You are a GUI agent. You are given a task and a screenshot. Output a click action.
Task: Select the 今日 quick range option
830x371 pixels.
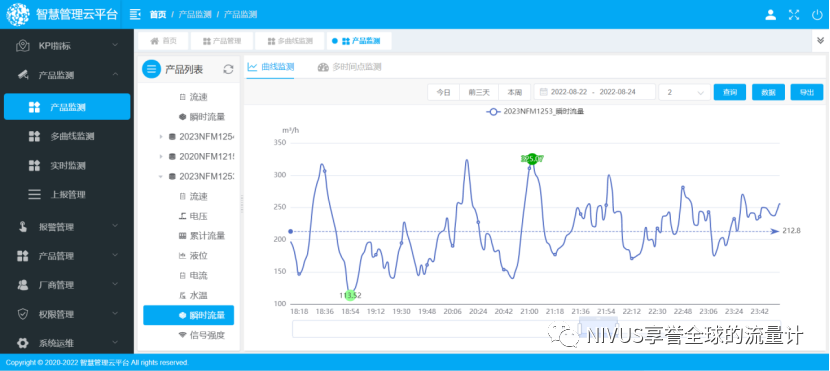[443, 92]
